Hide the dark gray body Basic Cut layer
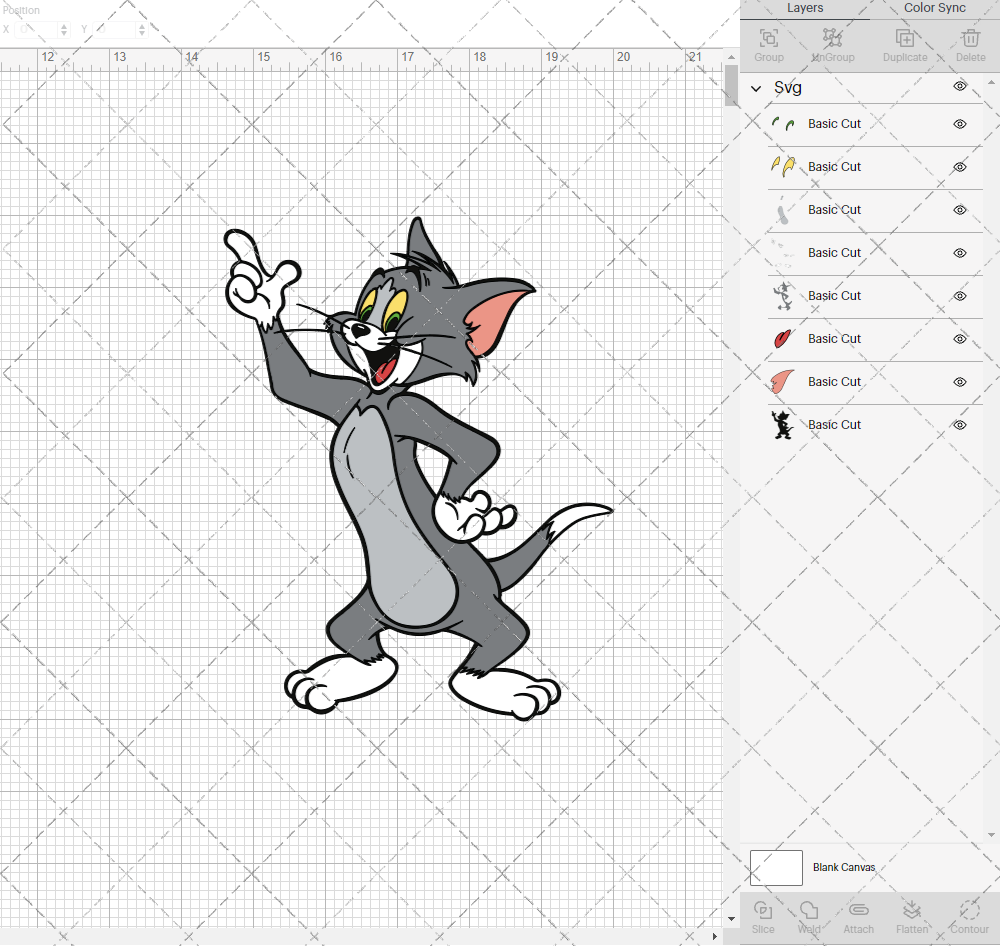Screen dimensions: 1000x946 [x=960, y=296]
